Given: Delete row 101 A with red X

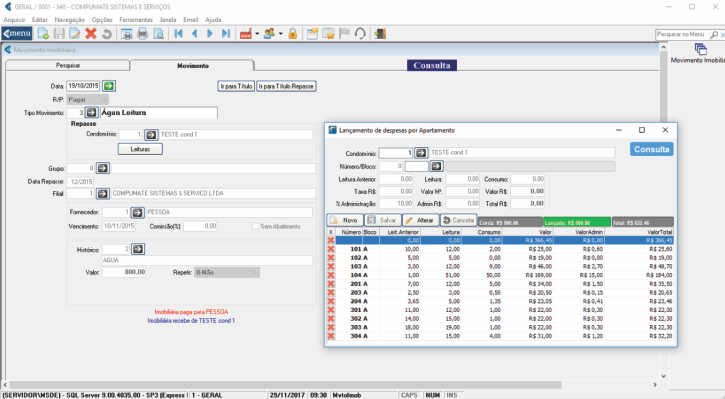Looking at the screenshot, I should pos(331,249).
